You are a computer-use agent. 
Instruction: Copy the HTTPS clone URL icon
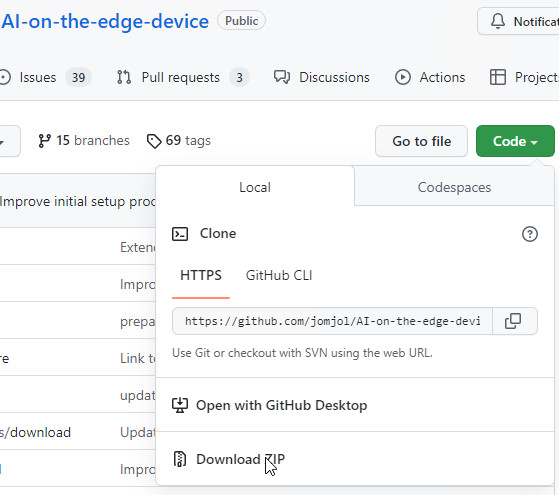point(514,321)
